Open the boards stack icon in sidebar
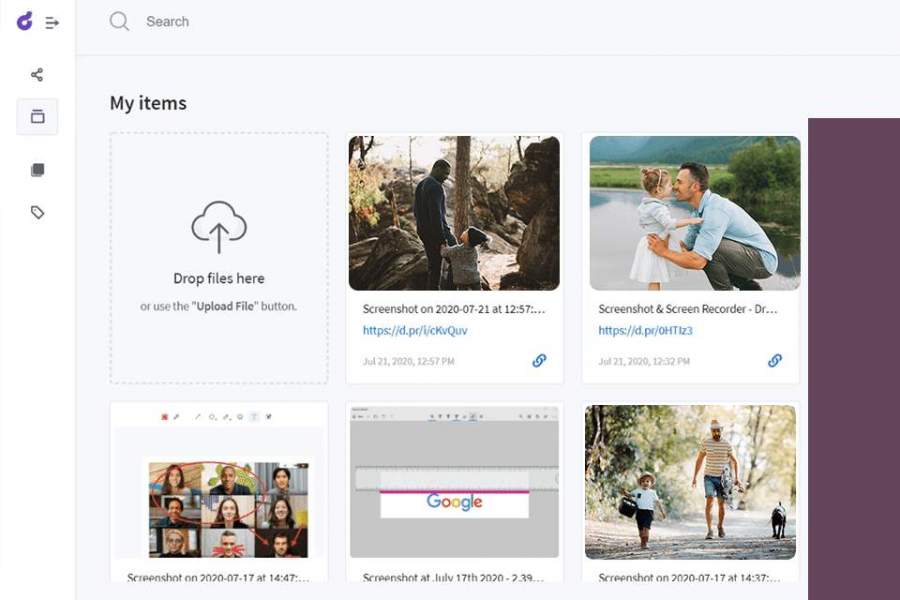 click(37, 170)
